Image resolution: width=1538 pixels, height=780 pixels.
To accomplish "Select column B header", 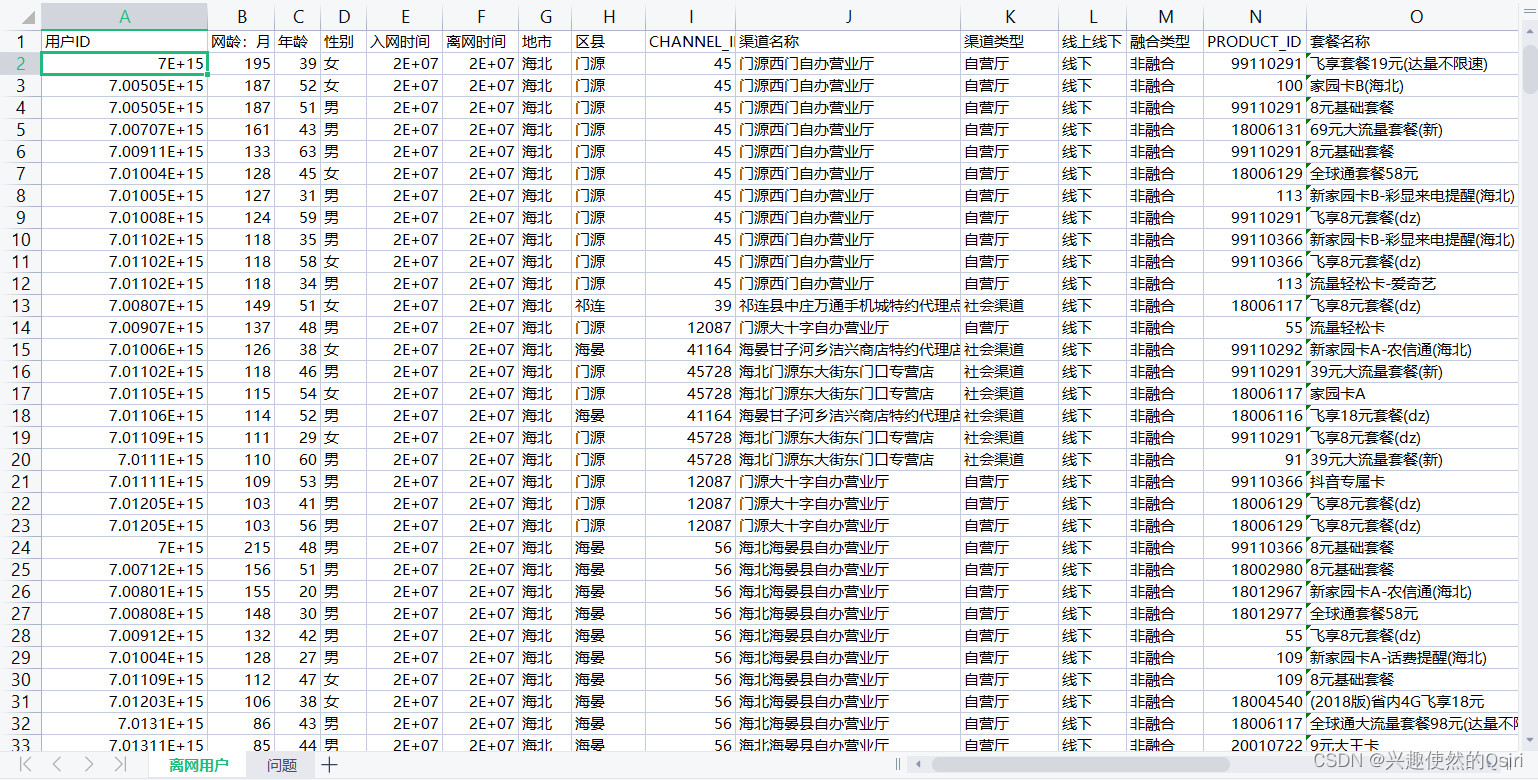I will coord(241,17).
